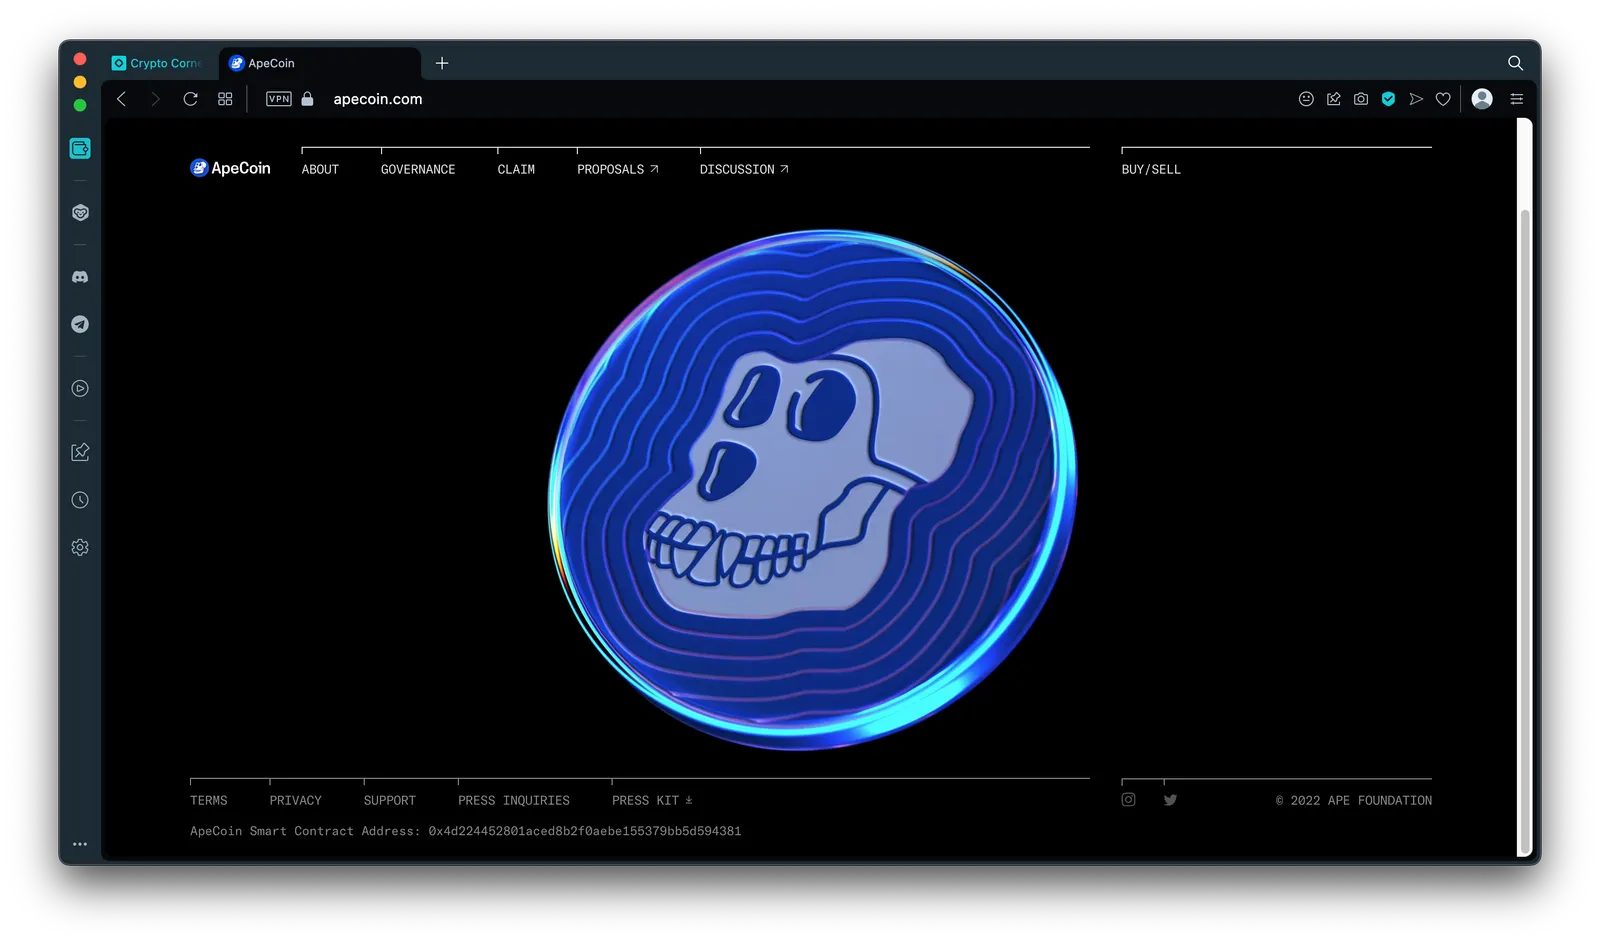1600x943 pixels.
Task: Open the SUPPORT footer link
Action: pyautogui.click(x=389, y=801)
